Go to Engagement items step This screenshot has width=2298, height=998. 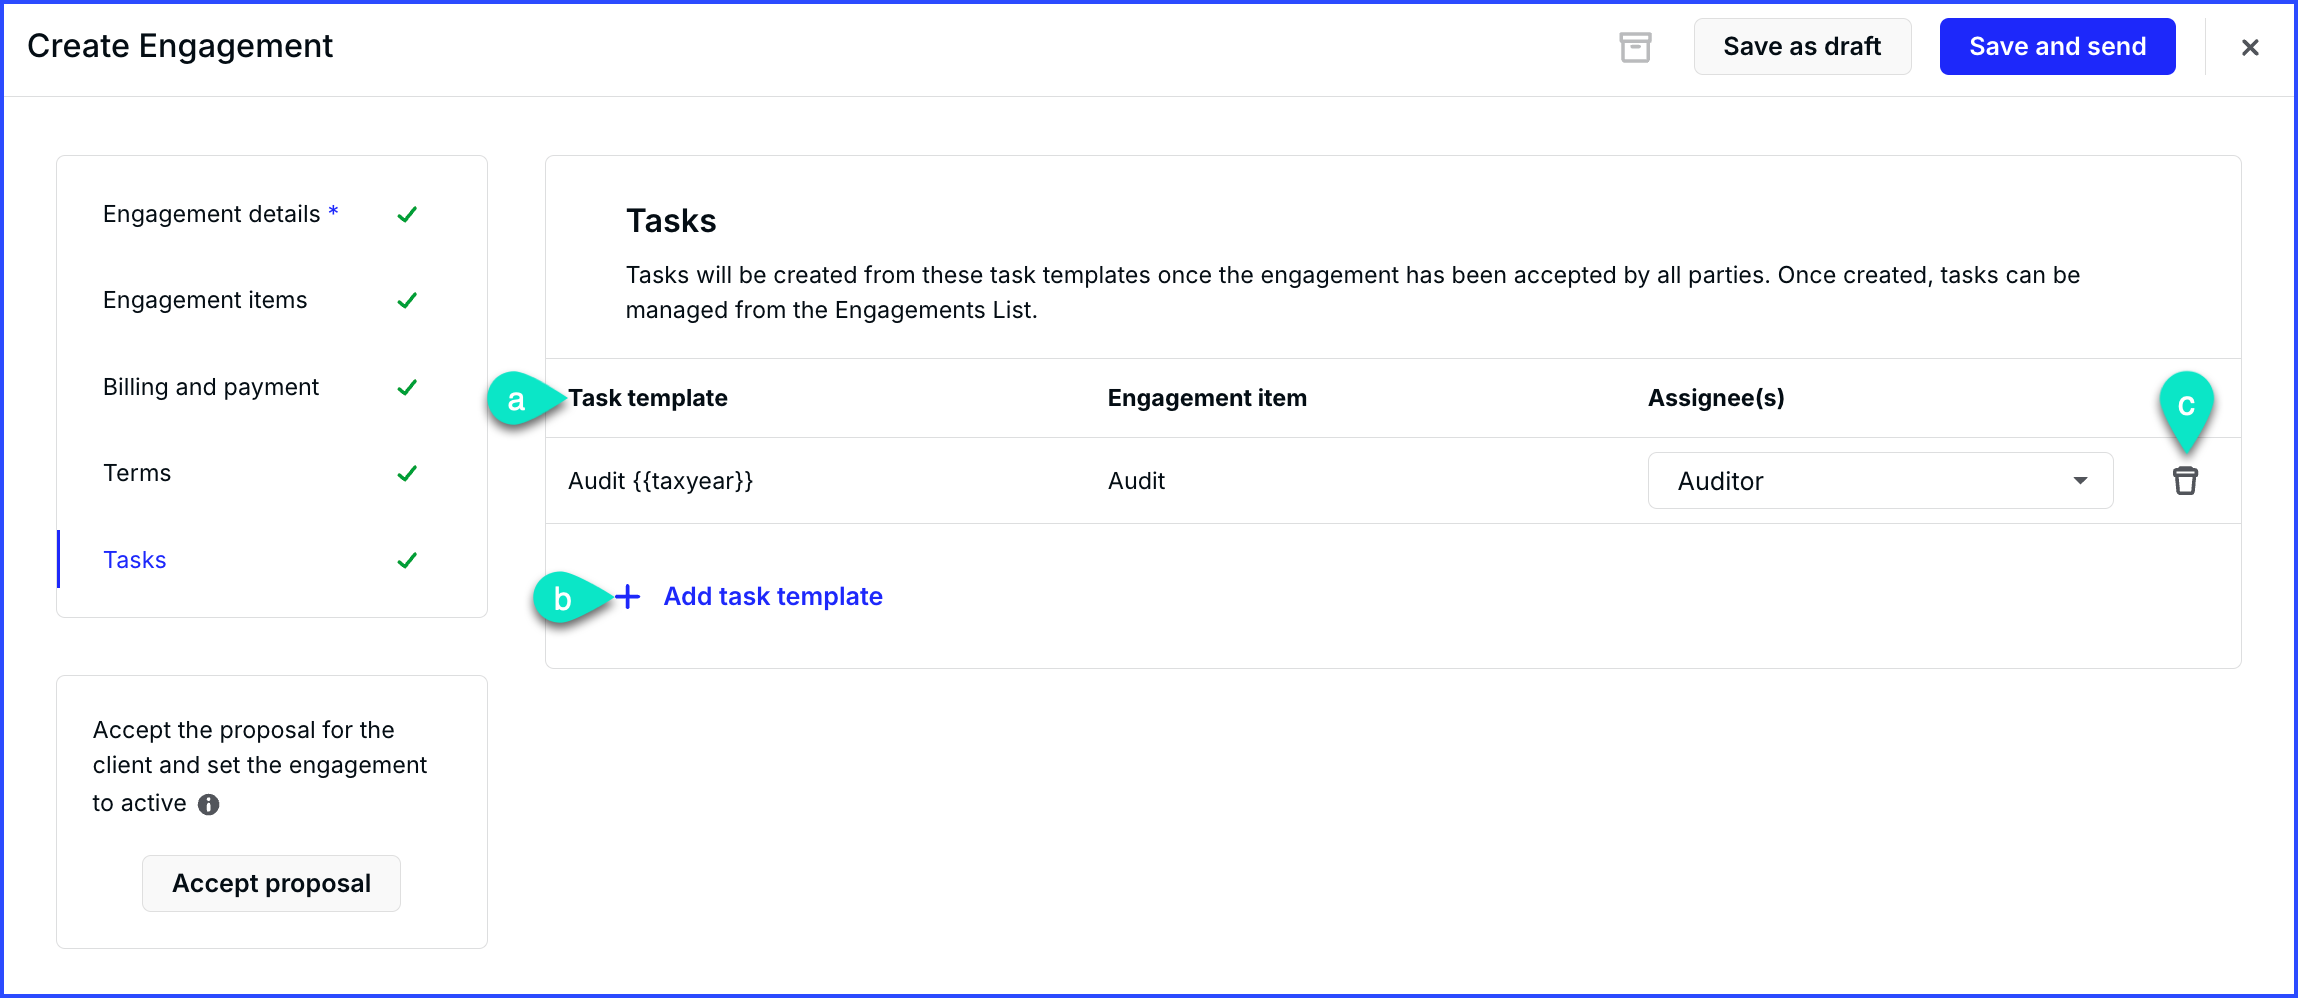coord(205,300)
